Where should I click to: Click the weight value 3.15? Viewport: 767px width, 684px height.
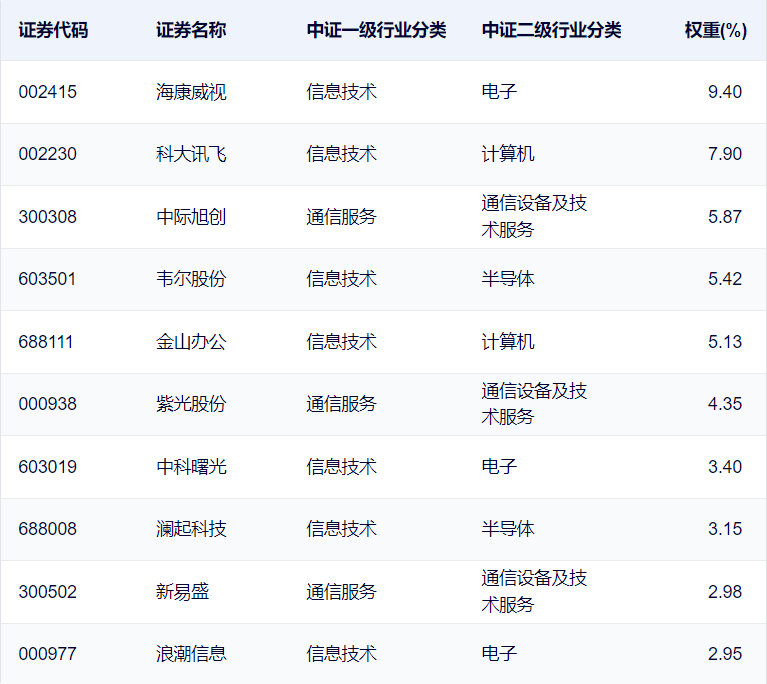coord(725,529)
